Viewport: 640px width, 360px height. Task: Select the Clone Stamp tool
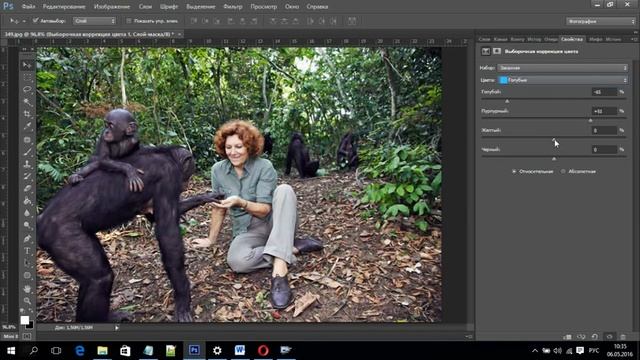pos(27,164)
